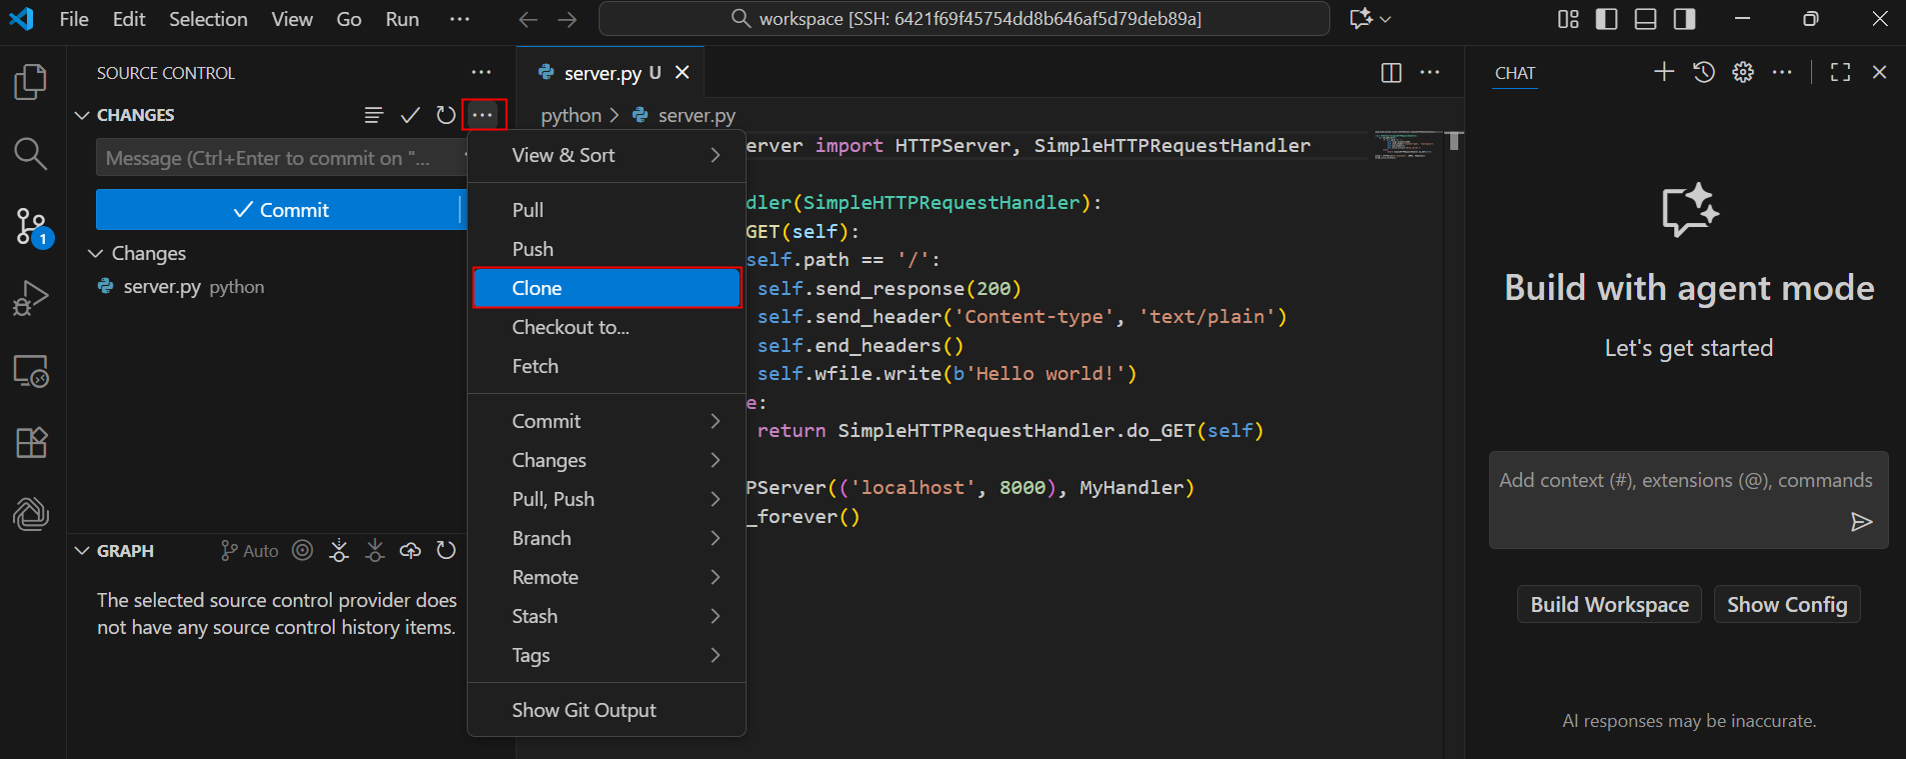Open the Run menu
The image size is (1906, 759).
[x=402, y=19]
